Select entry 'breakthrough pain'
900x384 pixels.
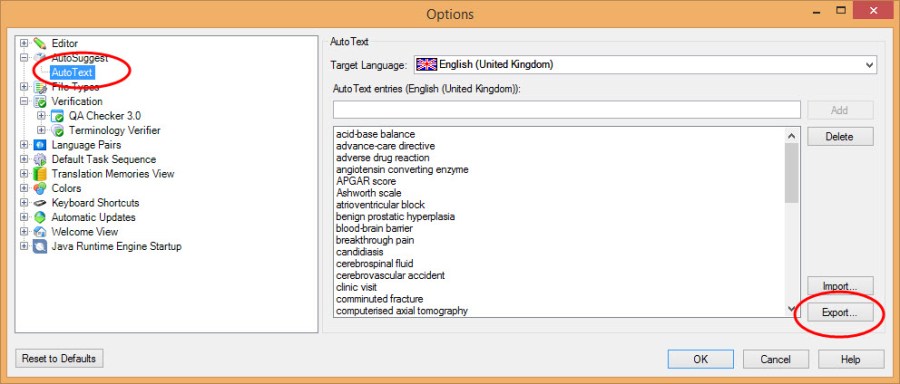375,240
